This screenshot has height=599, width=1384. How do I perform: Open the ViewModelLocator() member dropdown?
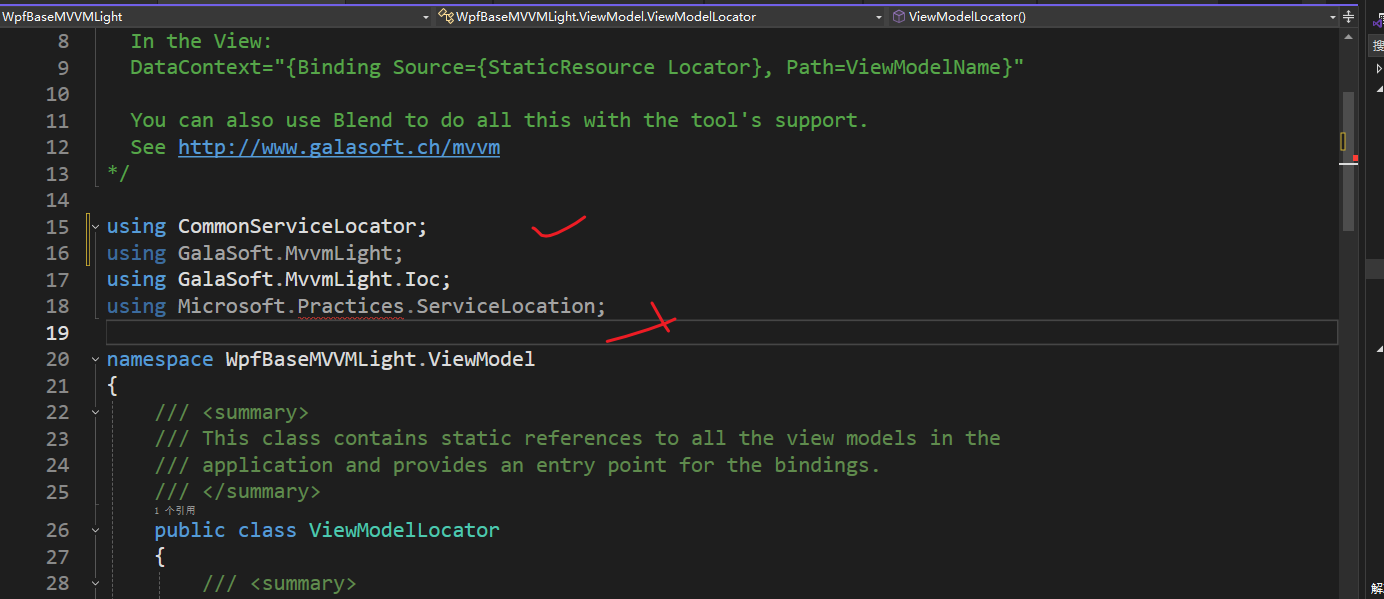(1333, 16)
